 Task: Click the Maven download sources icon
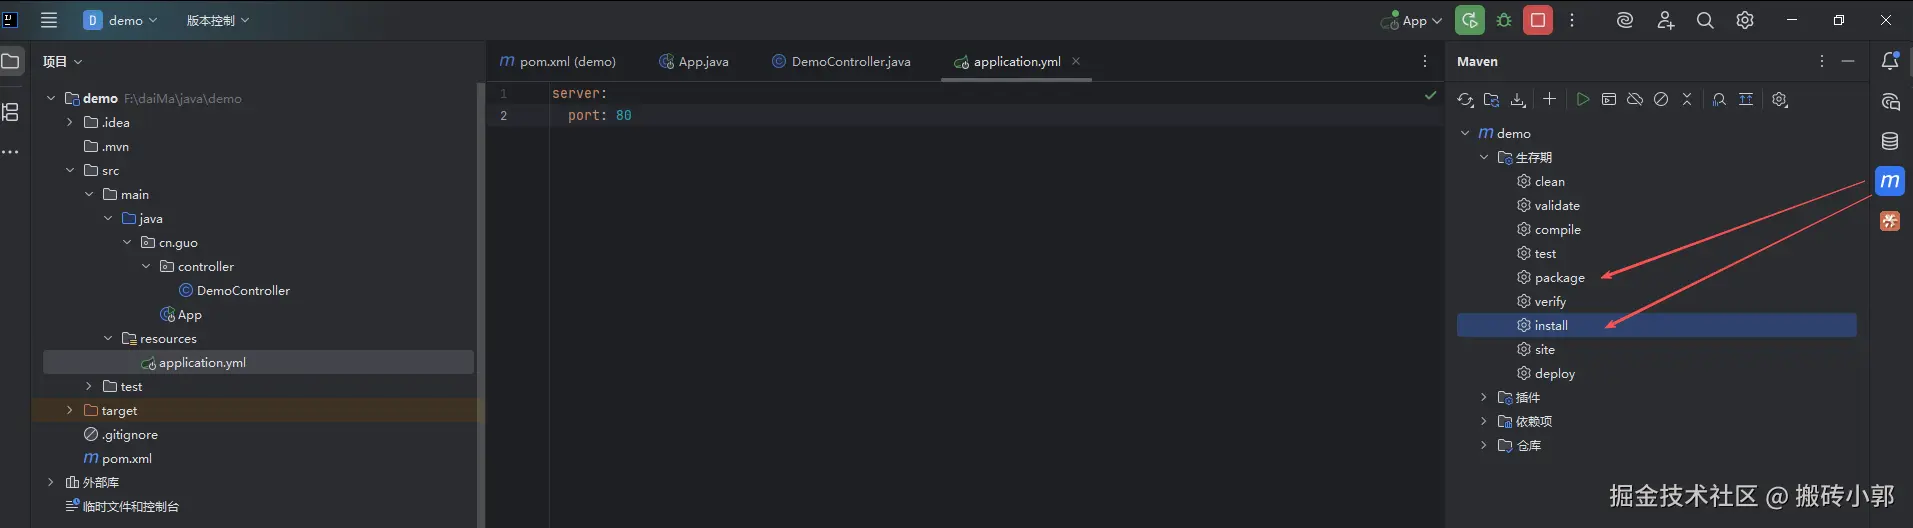tap(1518, 100)
